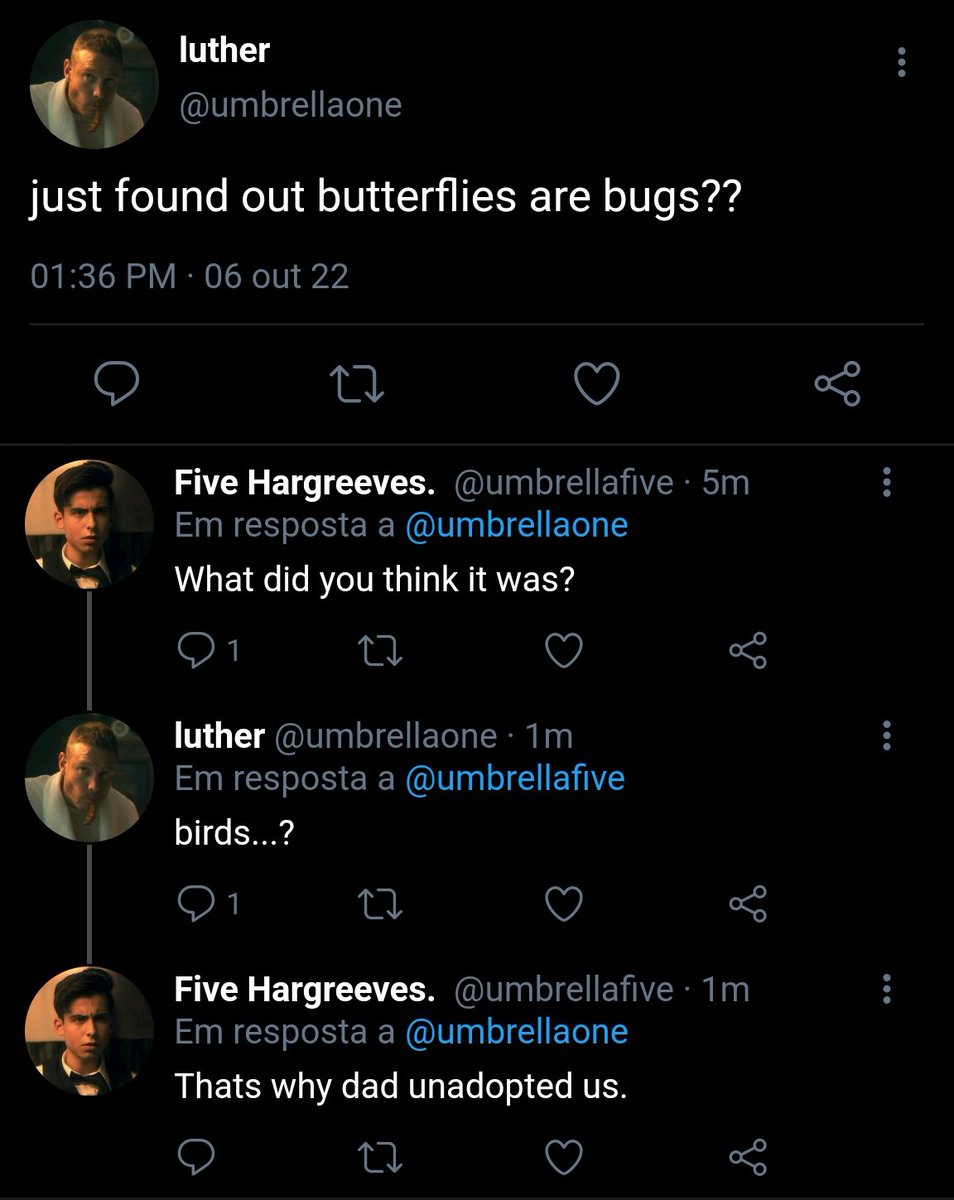
Task: Share the 'What did you think' reply
Action: pyautogui.click(x=748, y=652)
